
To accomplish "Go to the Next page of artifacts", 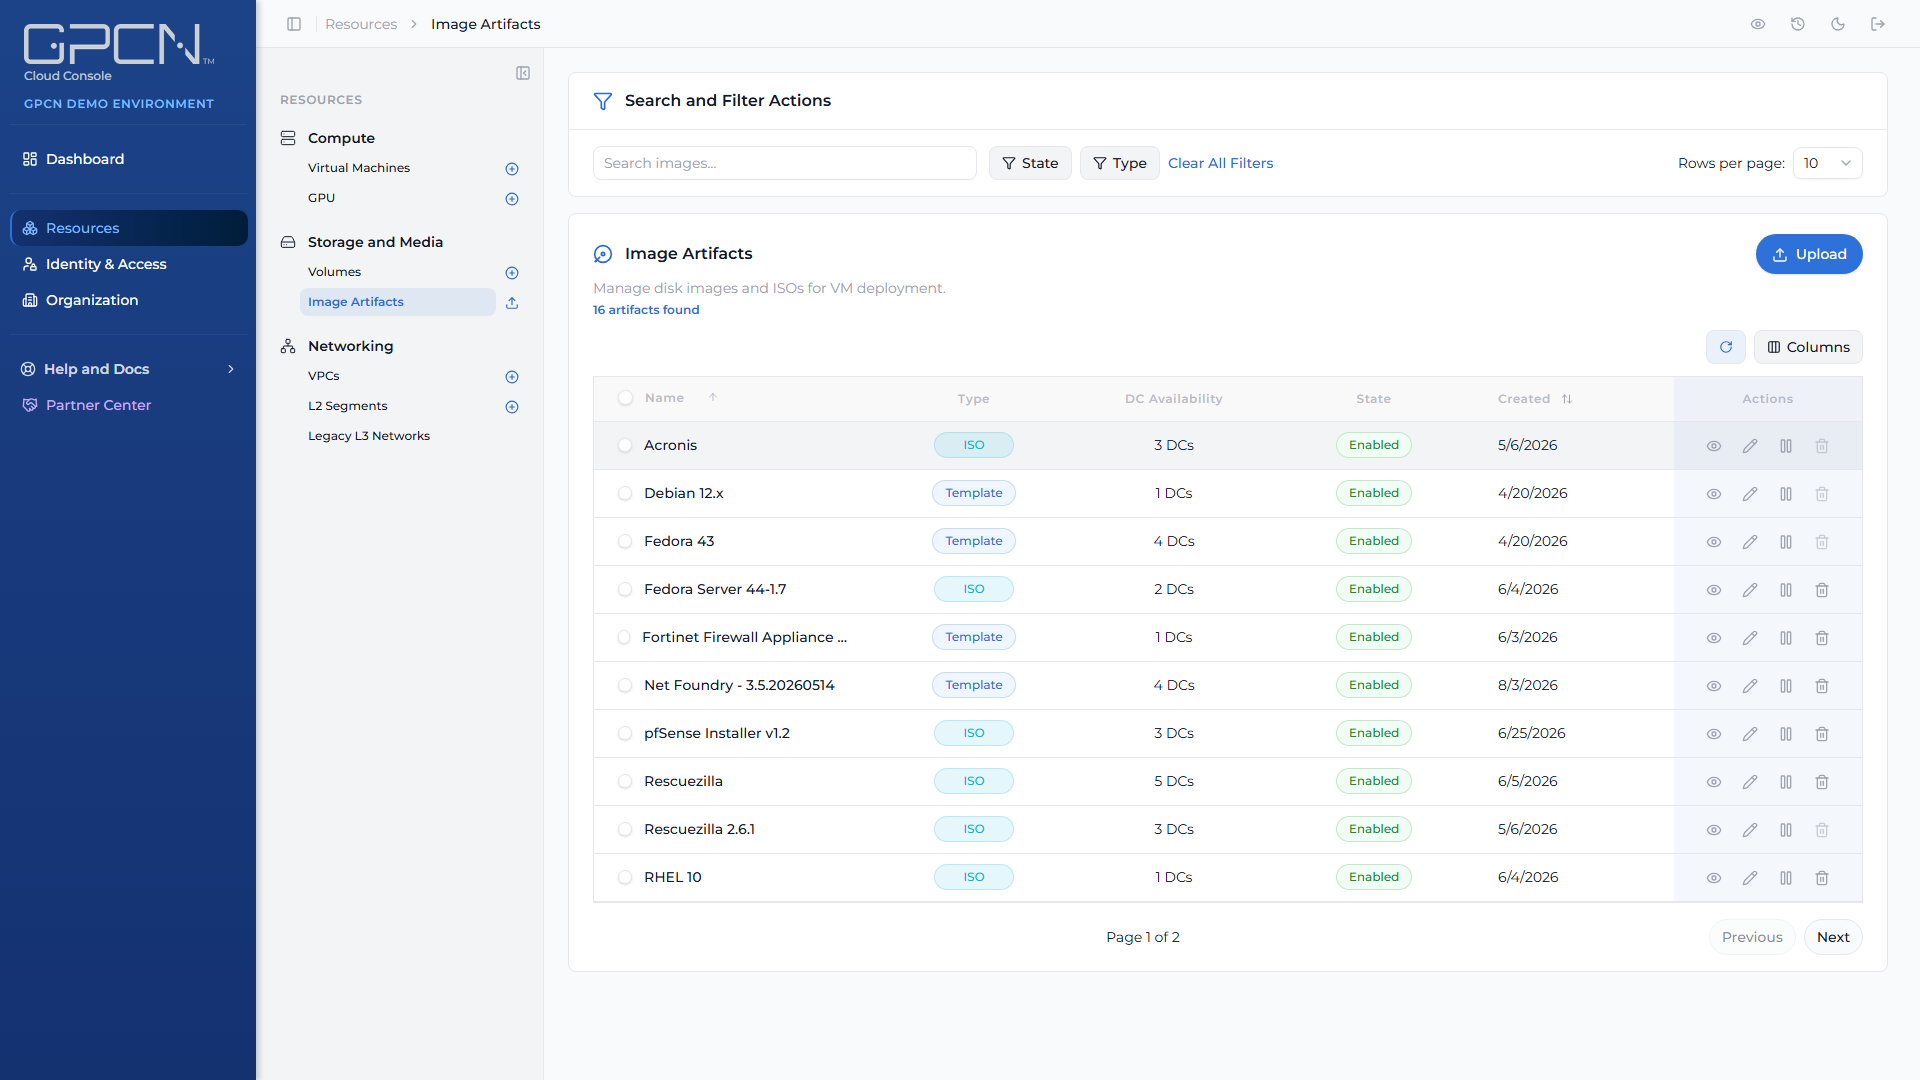I will coord(1833,937).
